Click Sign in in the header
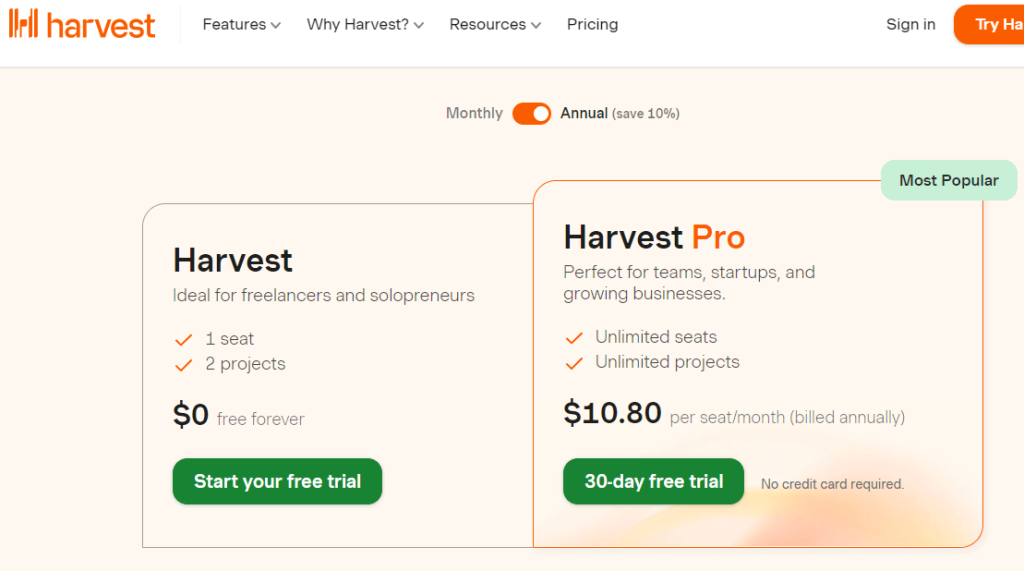This screenshot has height=571, width=1024. (911, 24)
